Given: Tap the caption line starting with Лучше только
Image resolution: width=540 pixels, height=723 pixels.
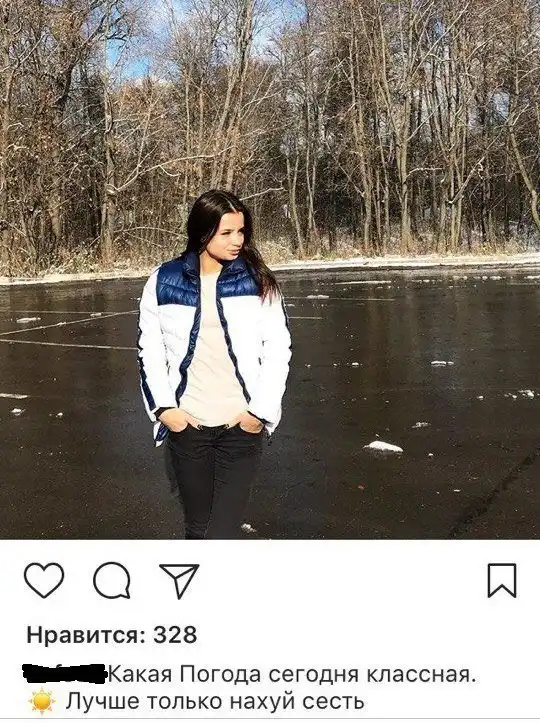Looking at the screenshot, I should pos(215,701).
